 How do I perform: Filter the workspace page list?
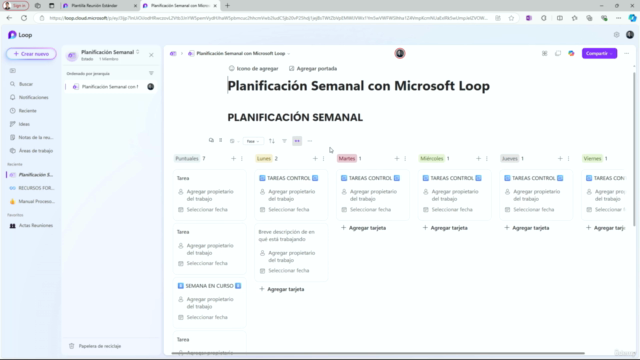pyautogui.click(x=151, y=73)
